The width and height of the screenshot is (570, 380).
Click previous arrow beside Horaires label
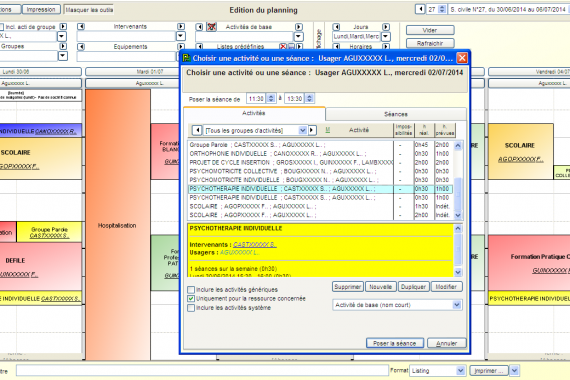(x=336, y=47)
